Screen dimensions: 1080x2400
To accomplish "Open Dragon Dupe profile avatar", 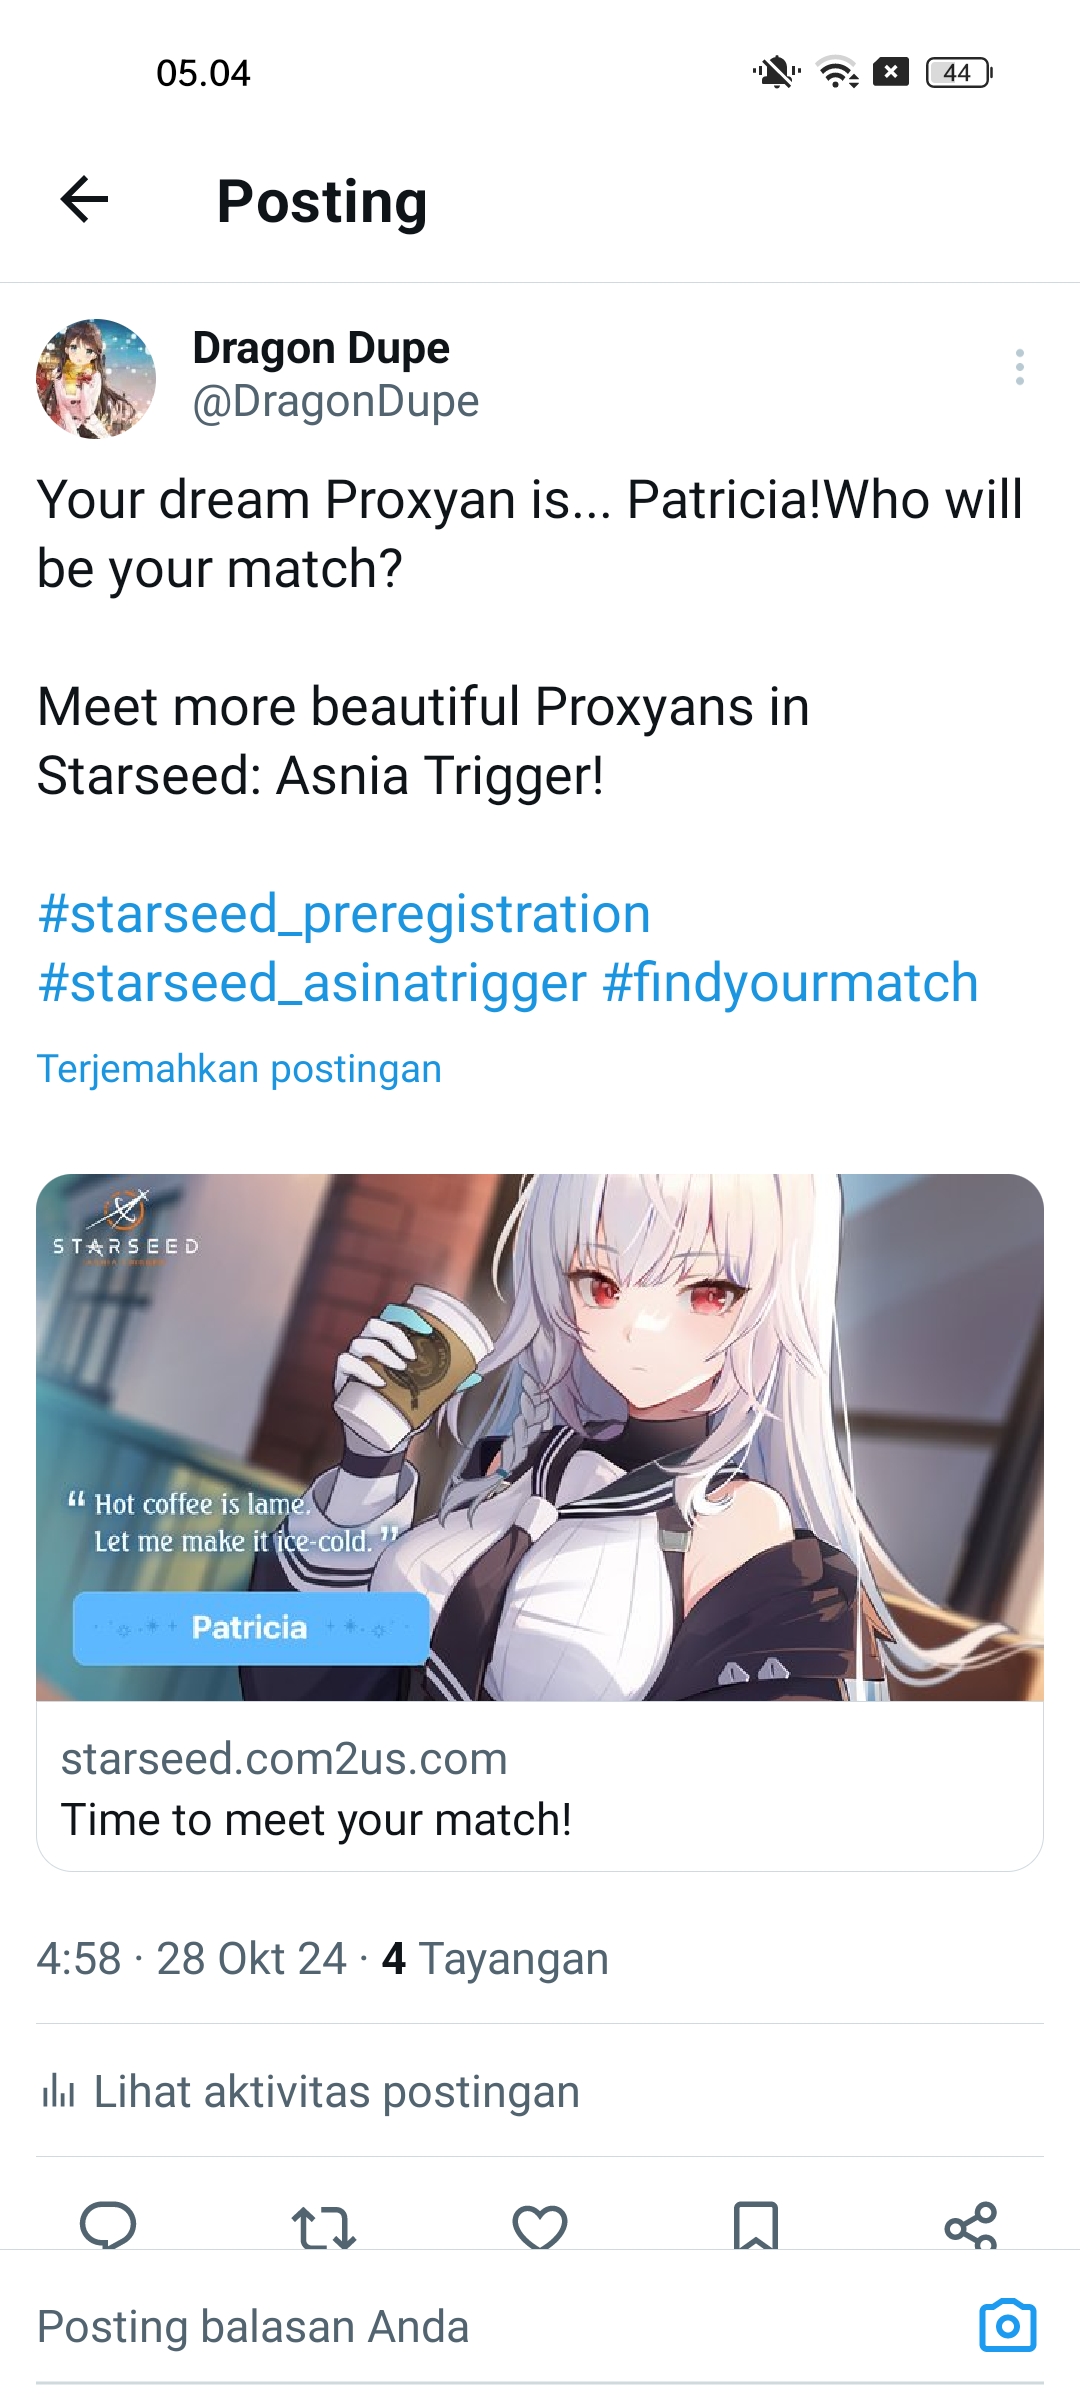I will click(x=96, y=379).
